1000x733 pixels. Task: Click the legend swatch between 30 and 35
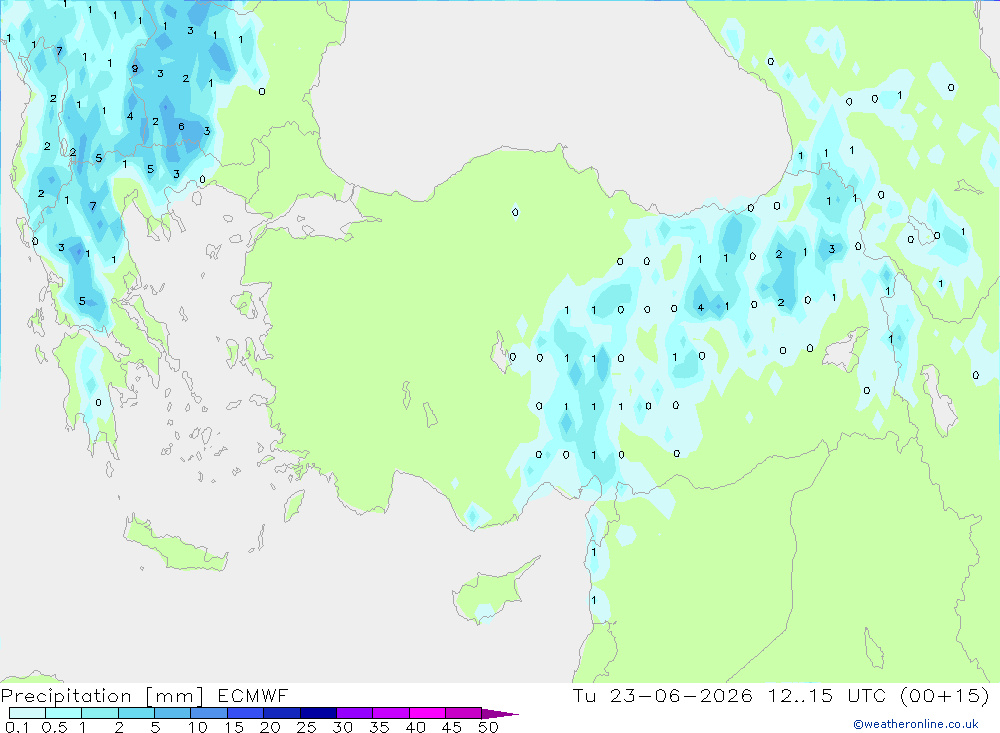click(355, 713)
